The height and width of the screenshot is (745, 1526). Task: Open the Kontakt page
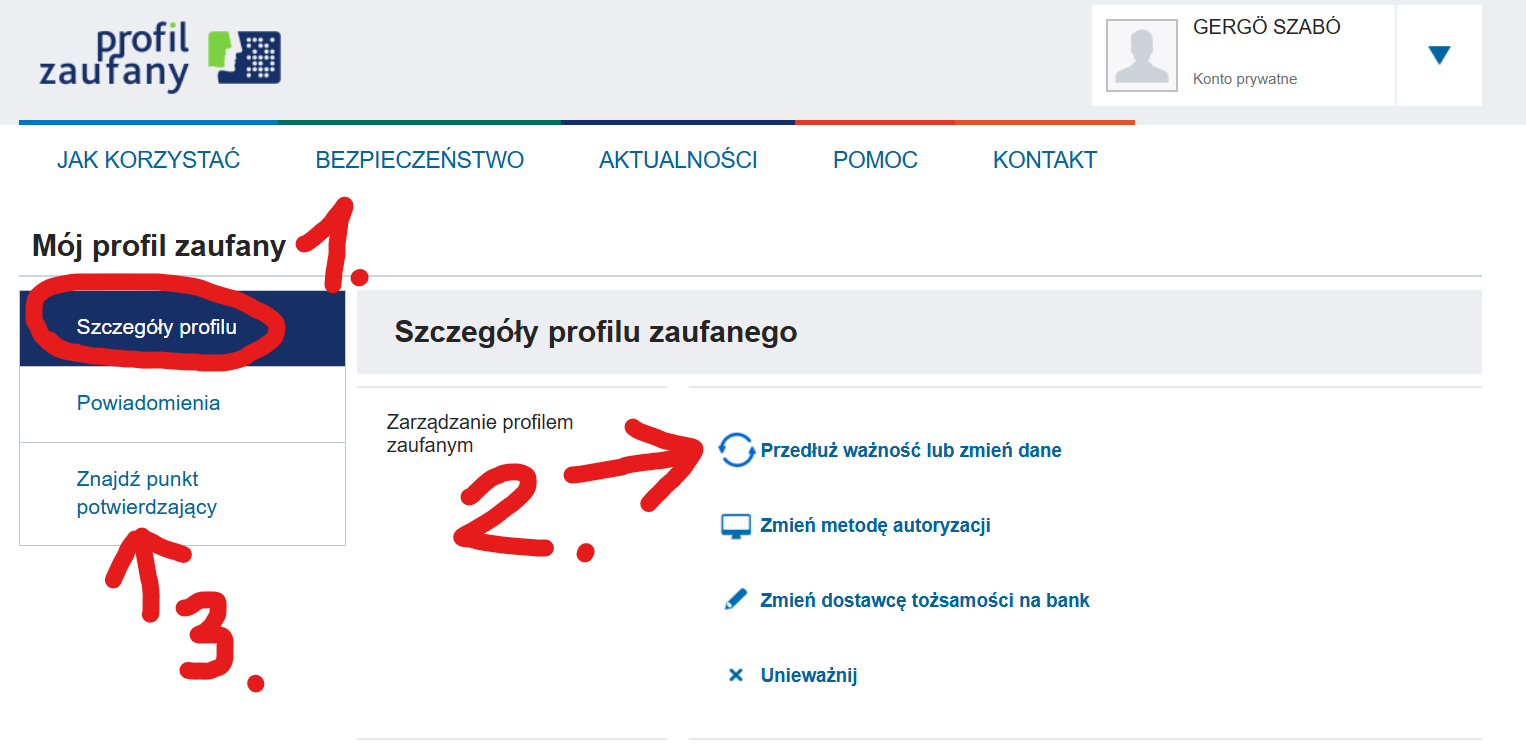pos(1045,160)
